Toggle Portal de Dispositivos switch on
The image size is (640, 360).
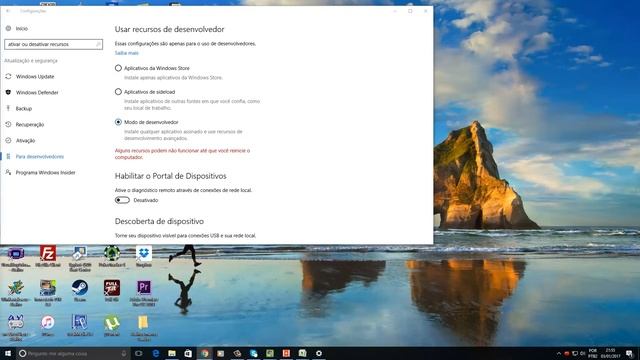pyautogui.click(x=122, y=200)
